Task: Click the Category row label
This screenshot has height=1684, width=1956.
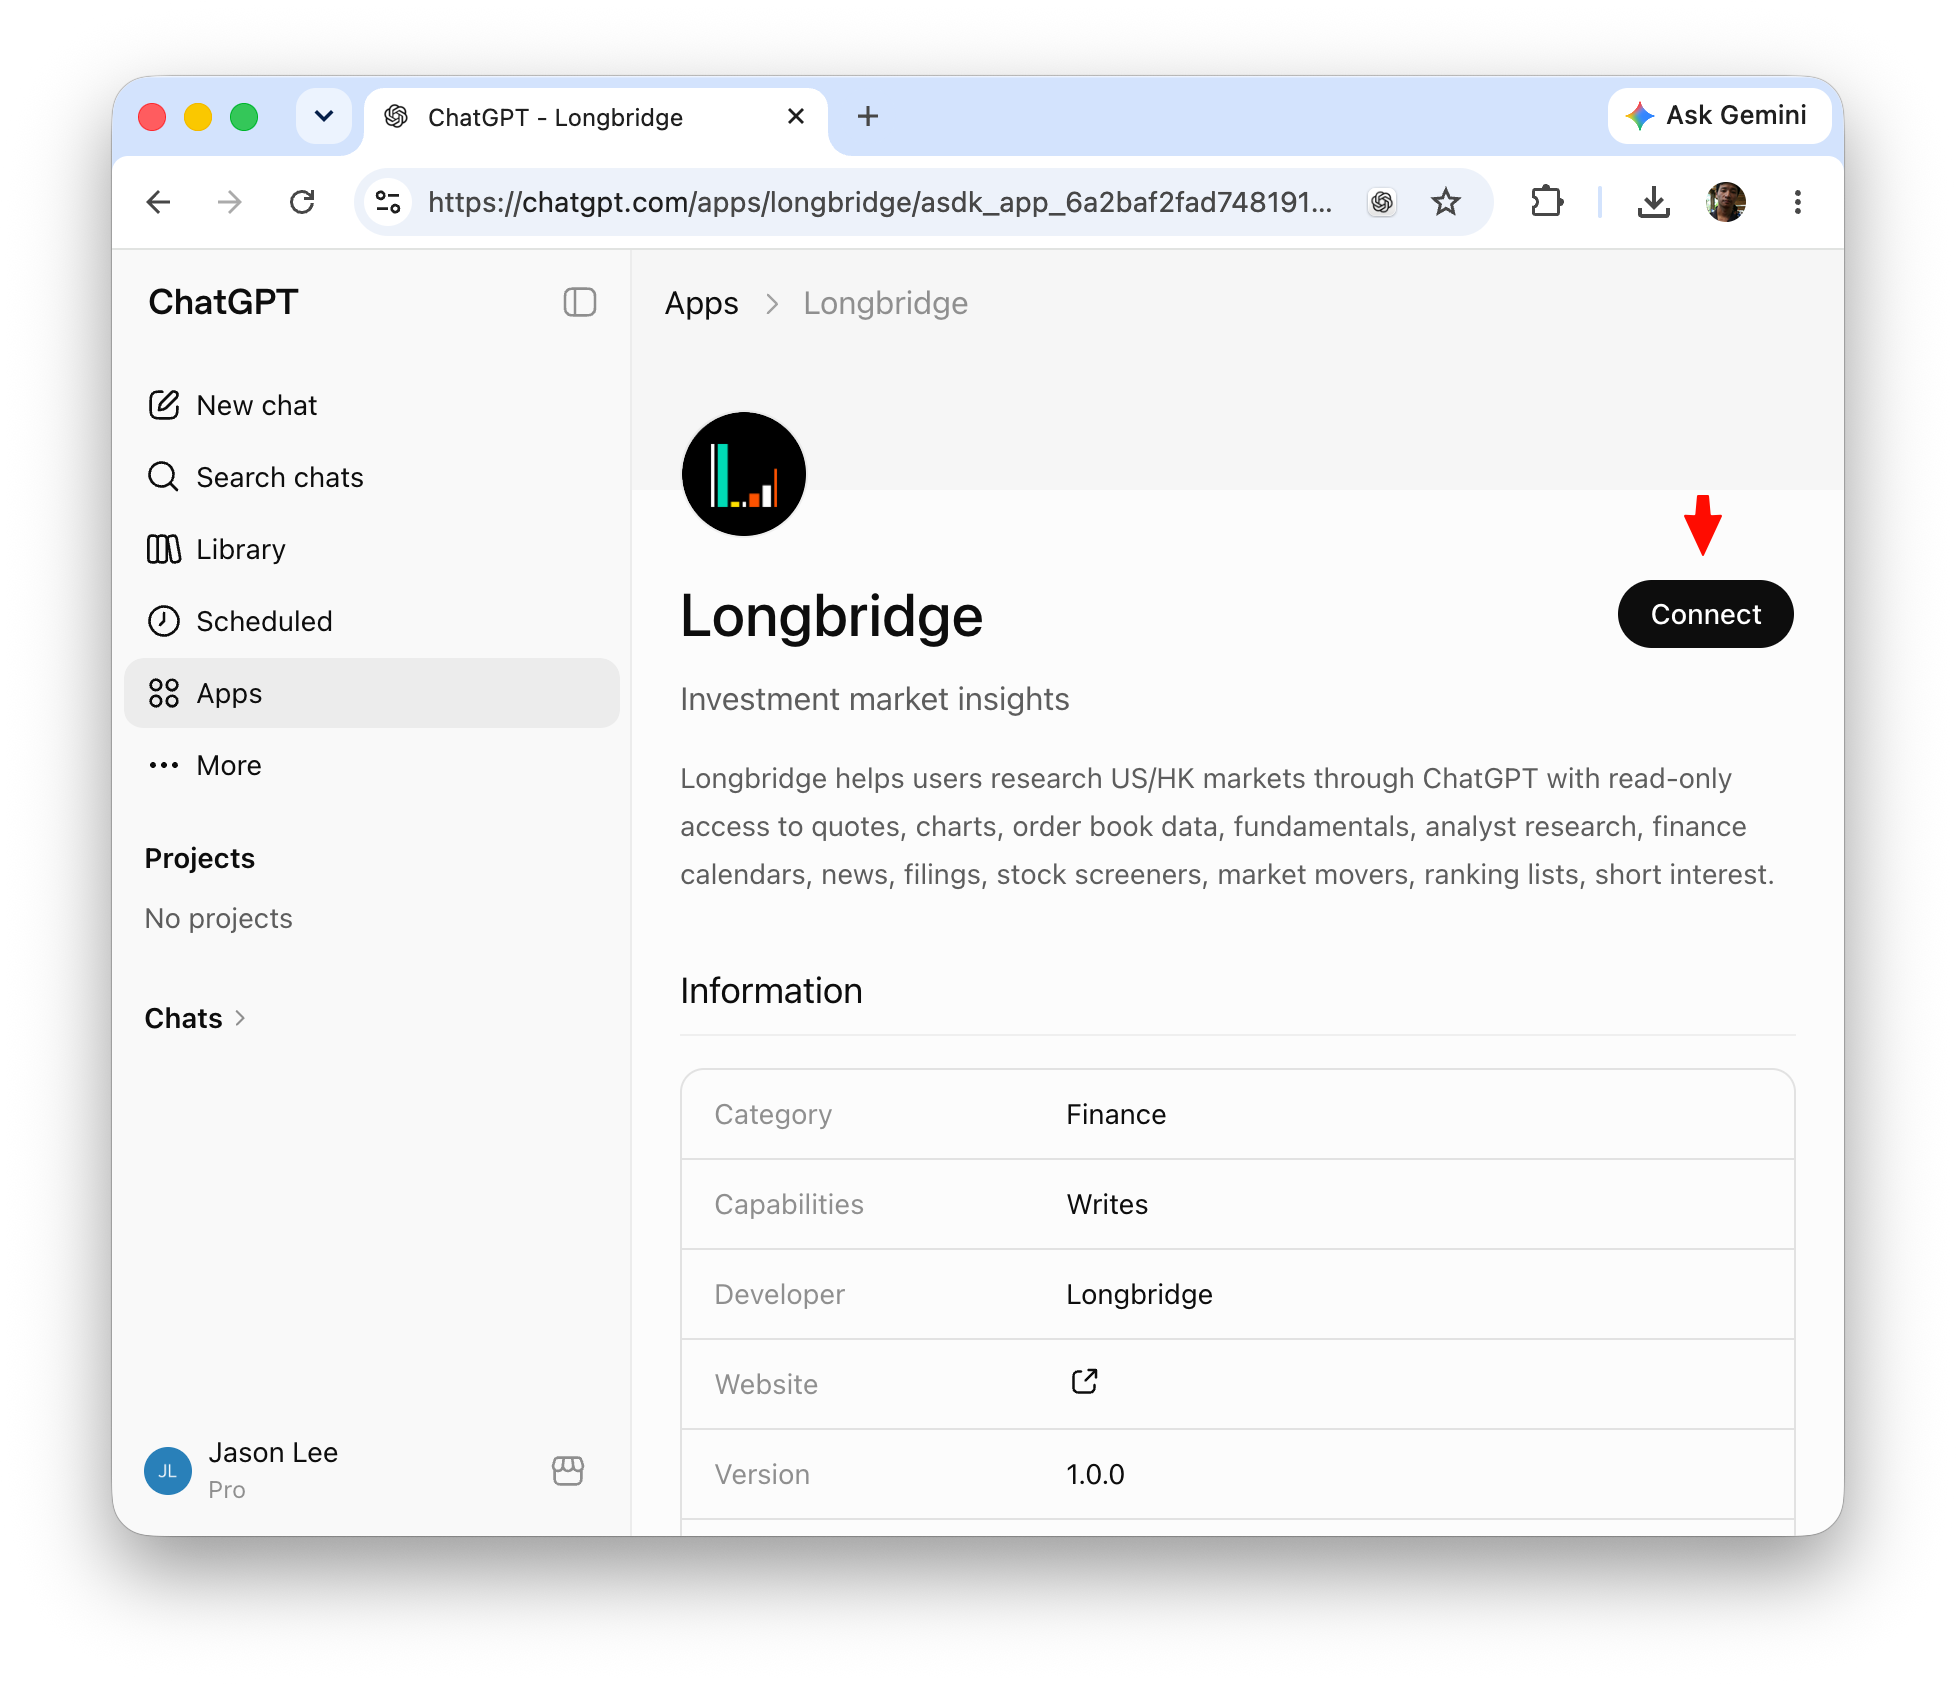Action: [x=773, y=1114]
